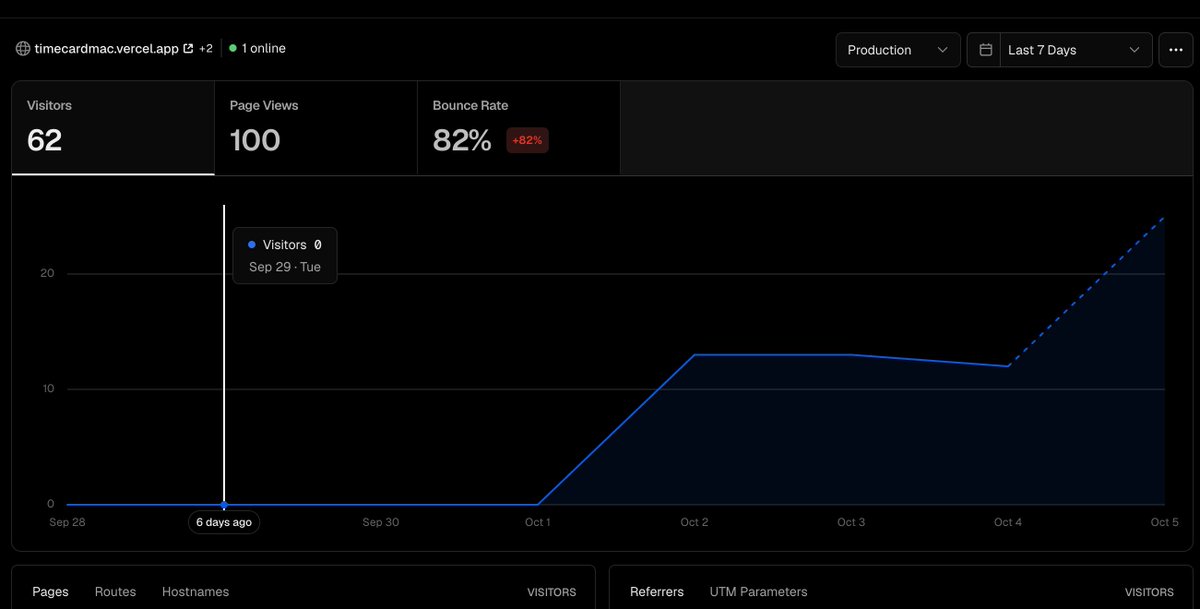View the 1 online indicator

click(257, 48)
